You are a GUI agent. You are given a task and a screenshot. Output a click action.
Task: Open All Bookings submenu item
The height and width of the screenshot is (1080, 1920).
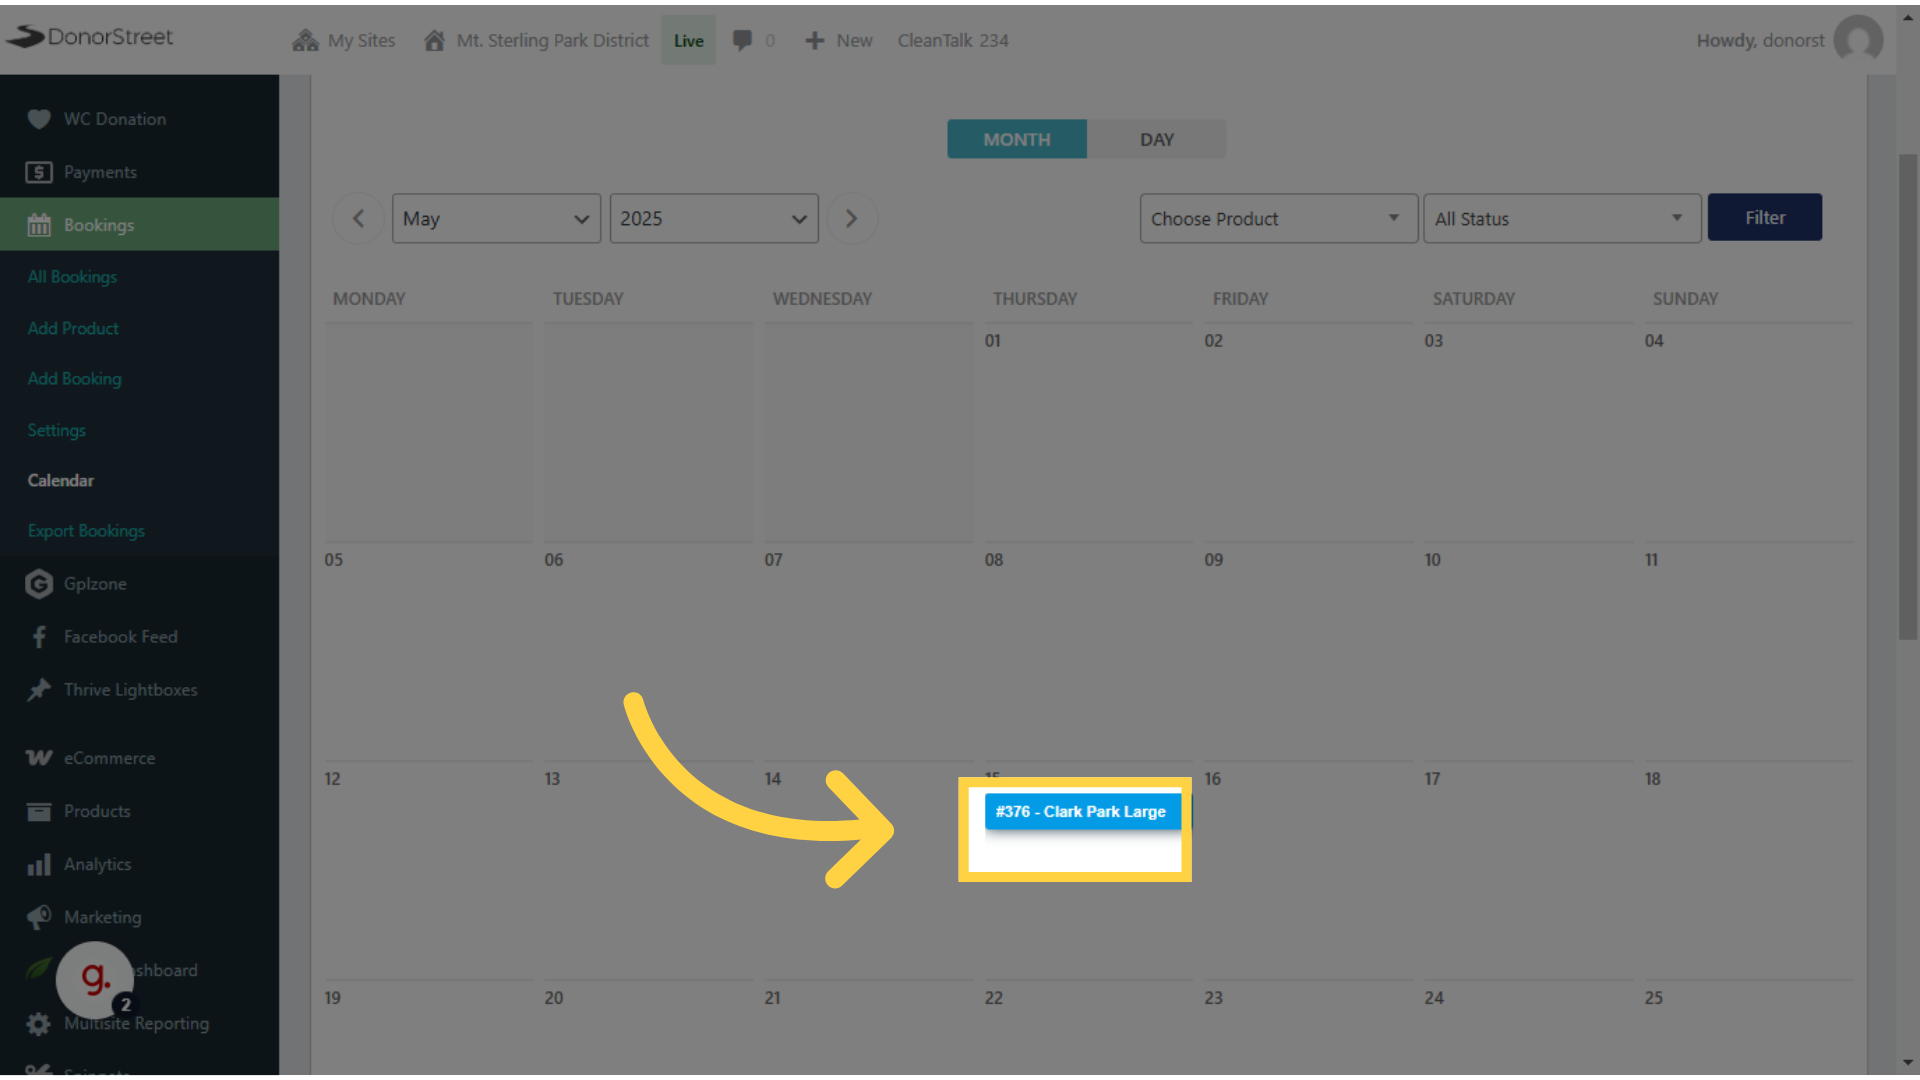tap(72, 277)
